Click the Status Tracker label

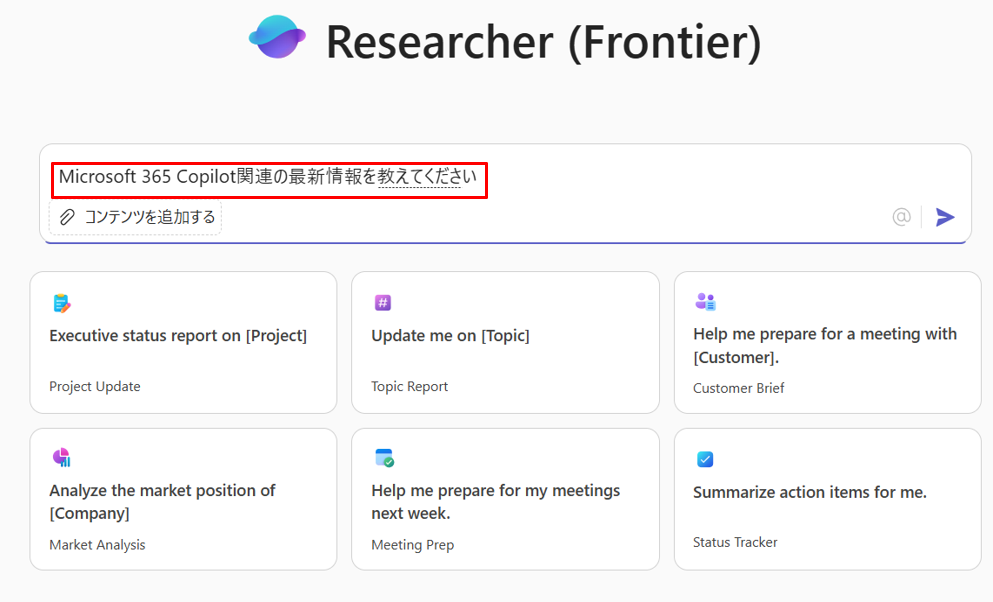click(x=735, y=542)
